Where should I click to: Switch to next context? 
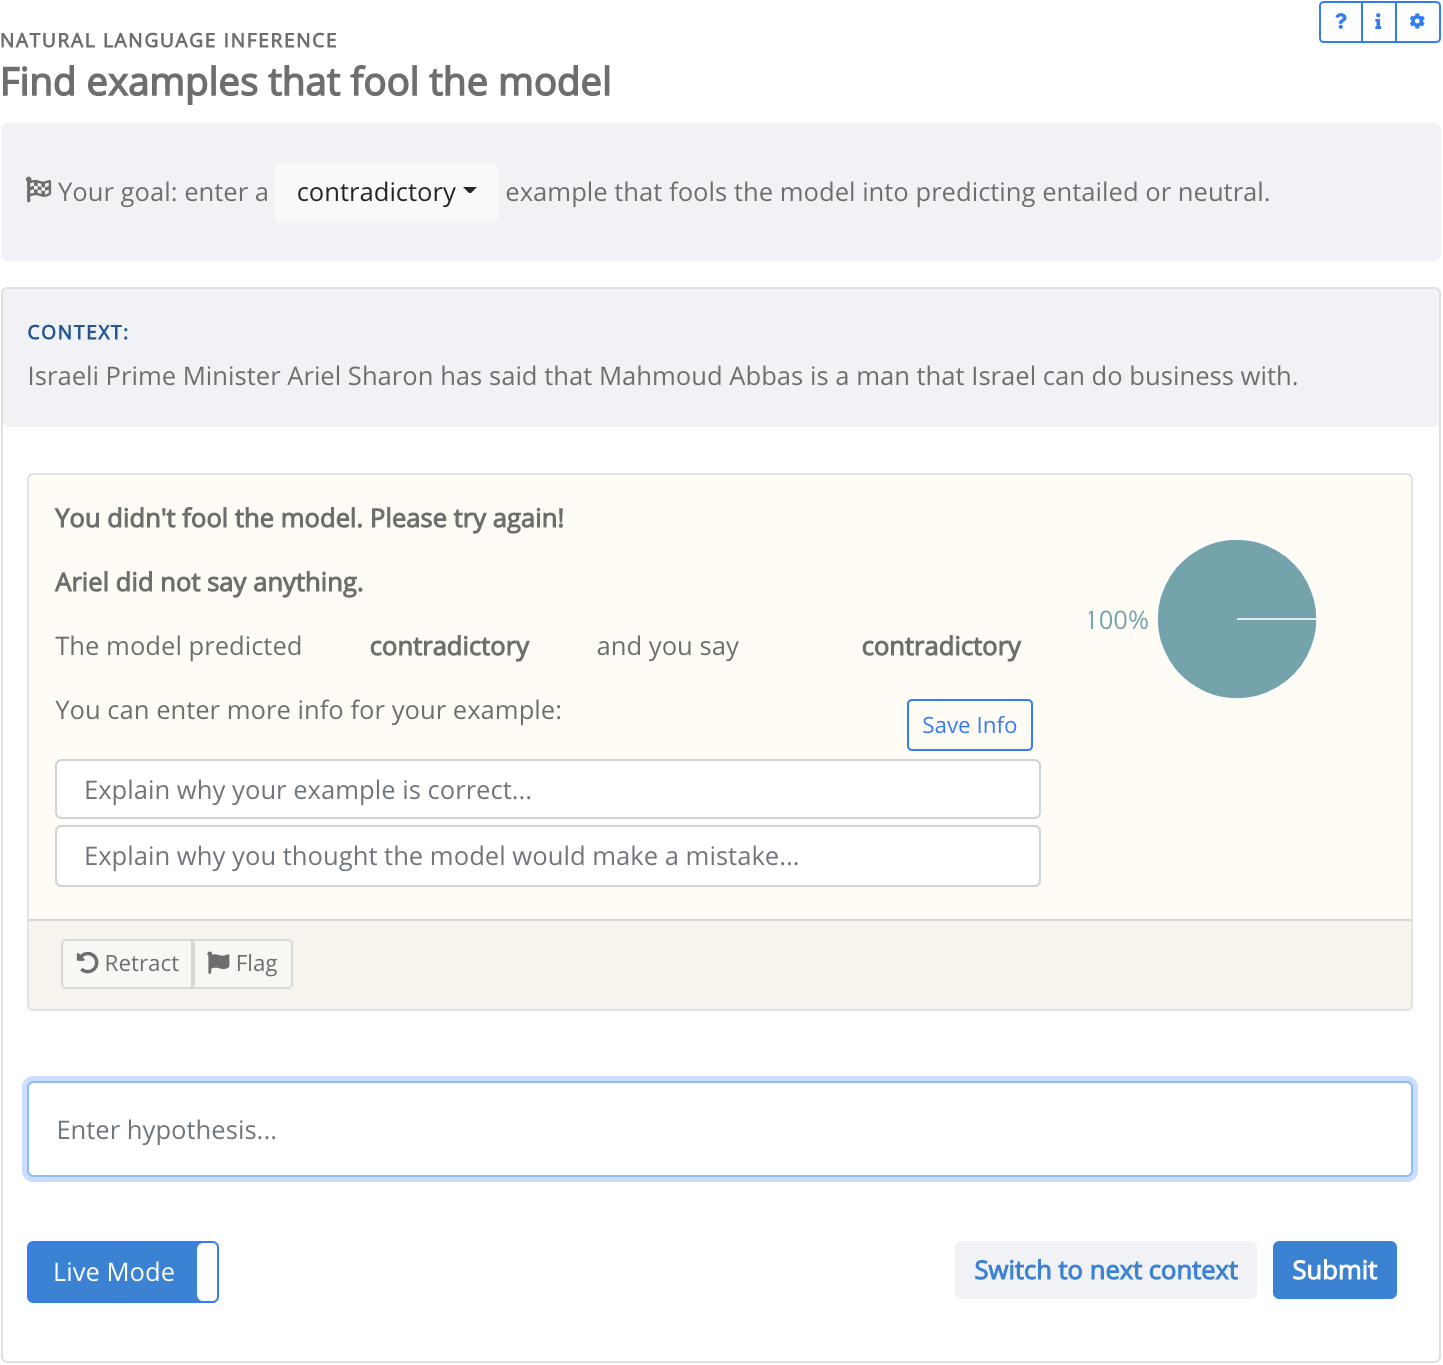point(1105,1270)
